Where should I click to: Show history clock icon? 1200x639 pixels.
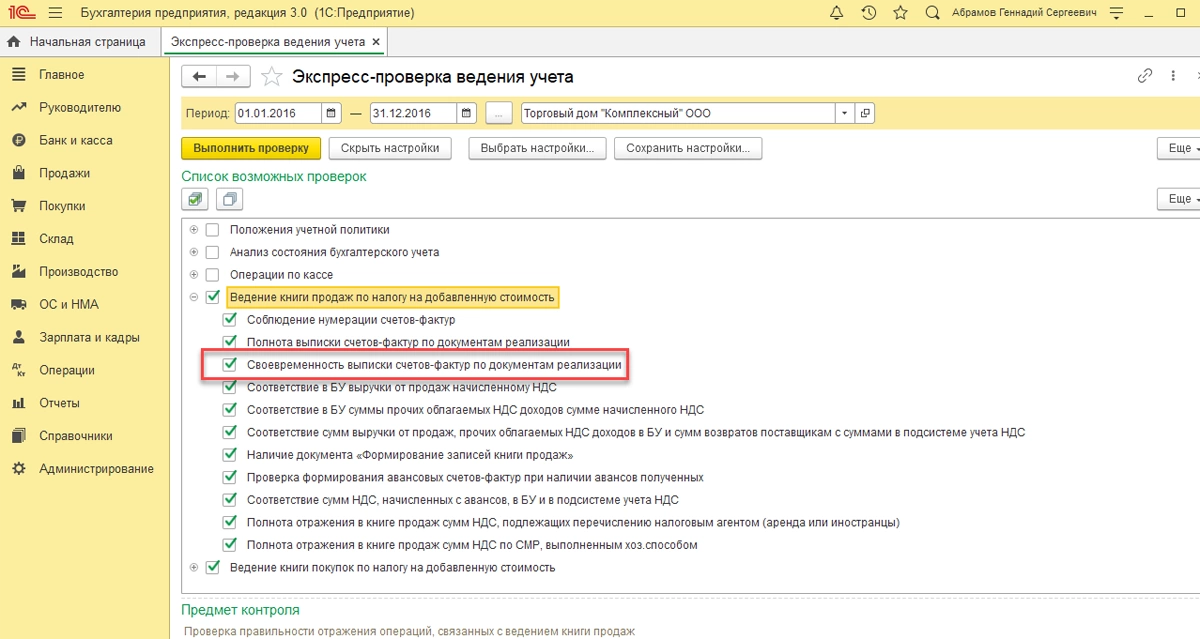(x=868, y=13)
